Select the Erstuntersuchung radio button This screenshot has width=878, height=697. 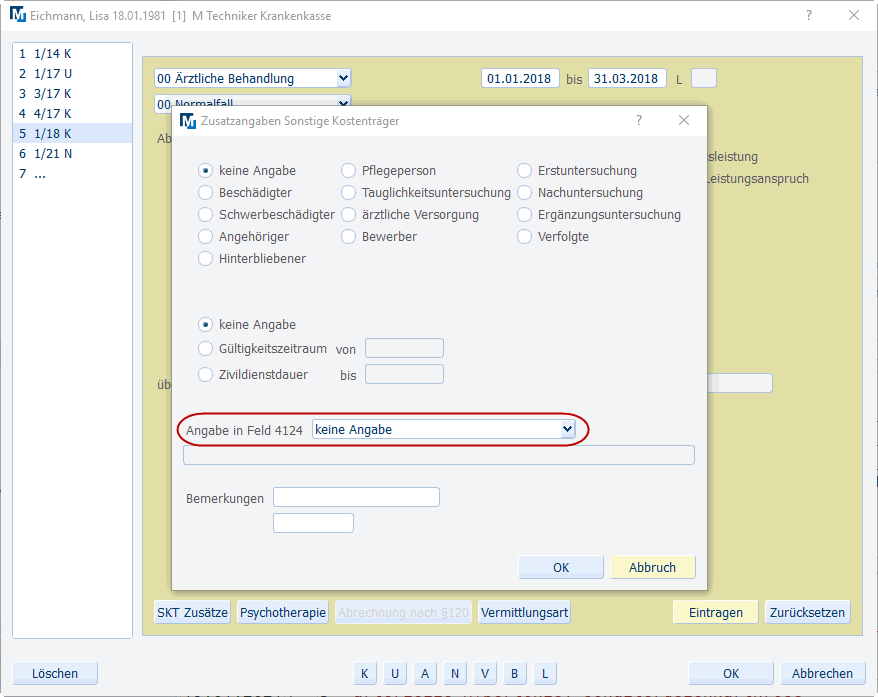coord(524,170)
